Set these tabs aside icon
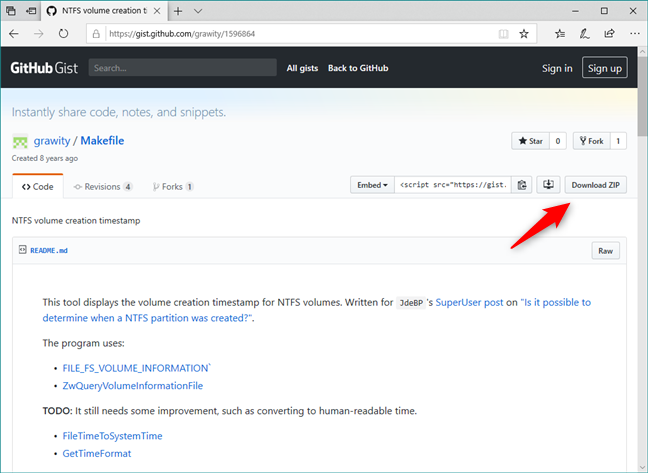The image size is (648, 473). pyautogui.click(x=31, y=11)
